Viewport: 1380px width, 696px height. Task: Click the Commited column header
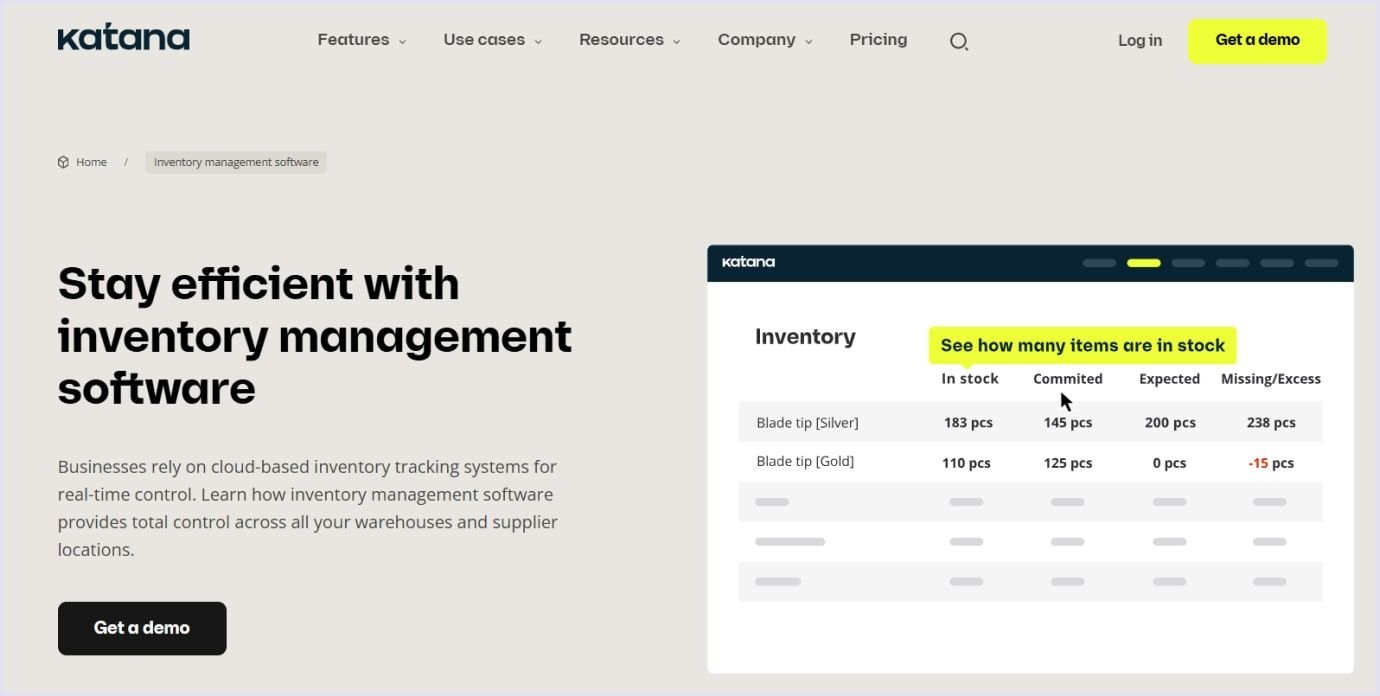(x=1068, y=379)
